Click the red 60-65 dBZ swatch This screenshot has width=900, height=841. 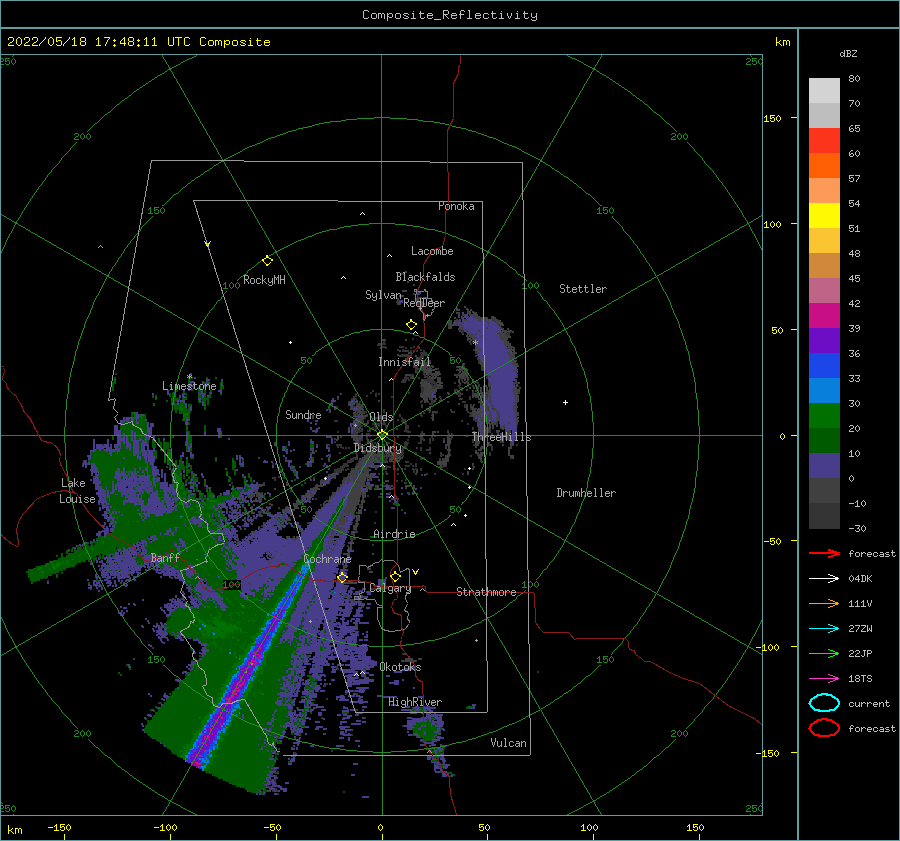824,141
